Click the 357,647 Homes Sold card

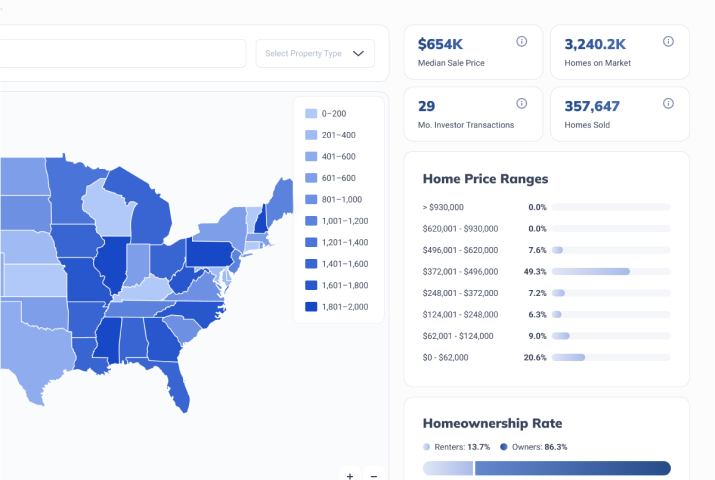(619, 114)
